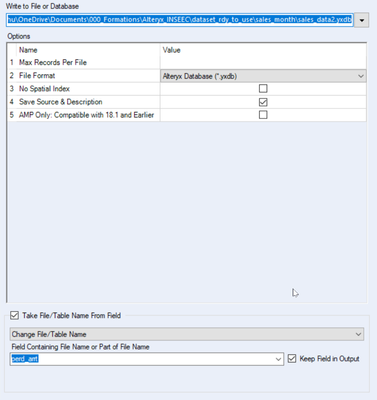Click the No Spatial Index label
Image resolution: width=377 pixels, height=400 pixels.
point(44,89)
